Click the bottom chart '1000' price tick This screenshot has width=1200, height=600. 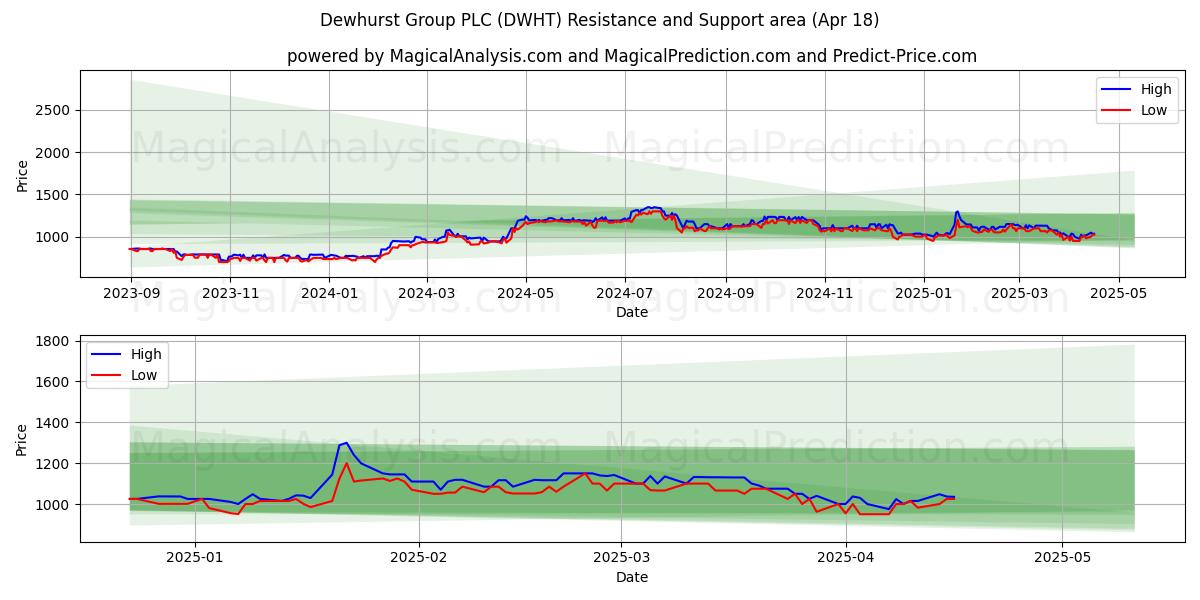pyautogui.click(x=54, y=505)
